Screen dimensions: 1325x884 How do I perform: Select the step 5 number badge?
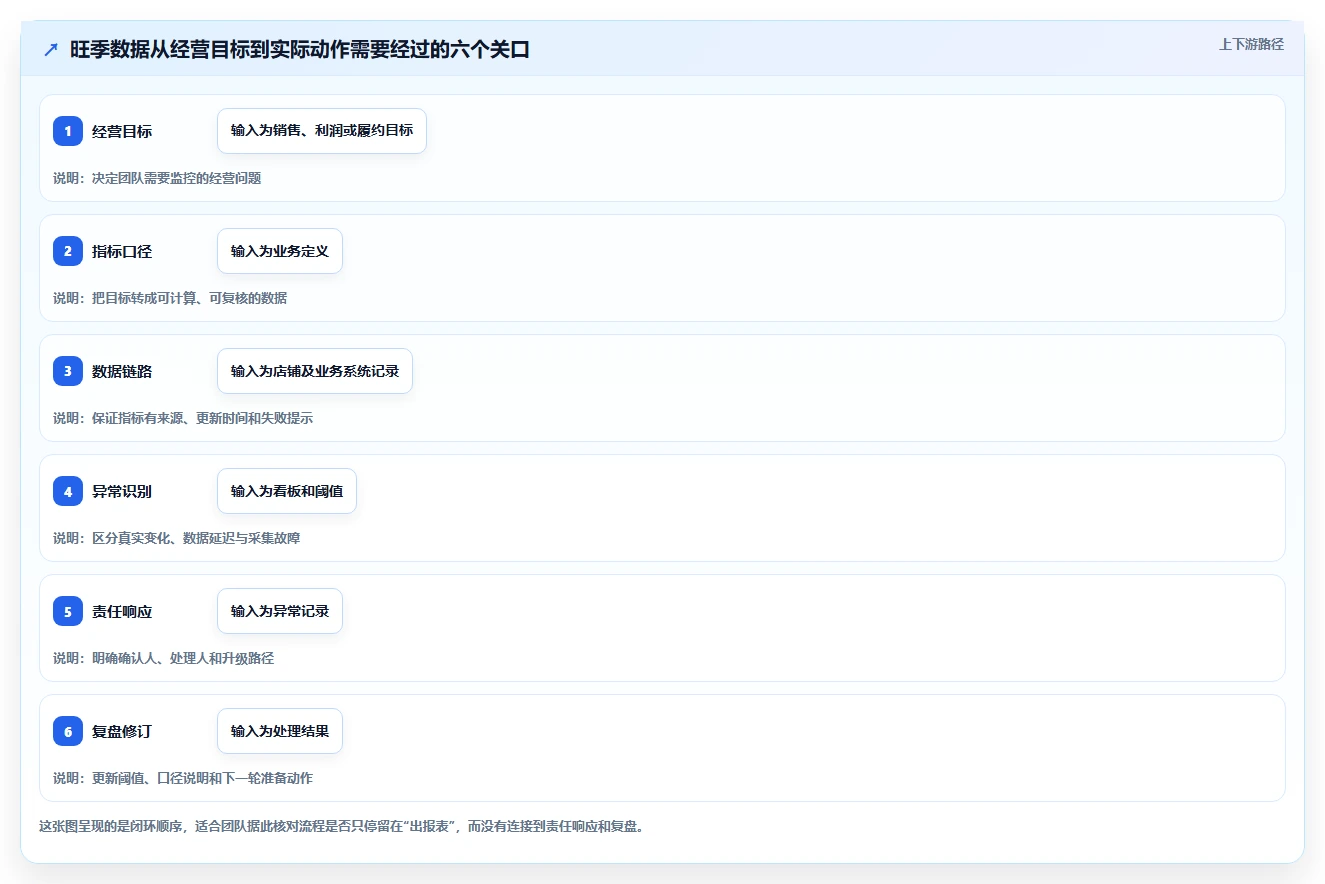click(68, 611)
